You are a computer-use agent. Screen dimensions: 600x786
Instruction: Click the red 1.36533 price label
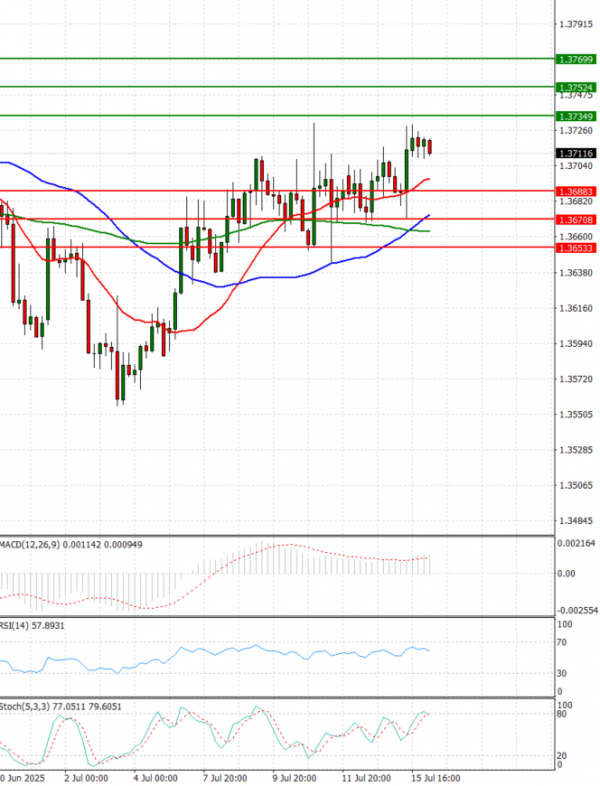576,248
